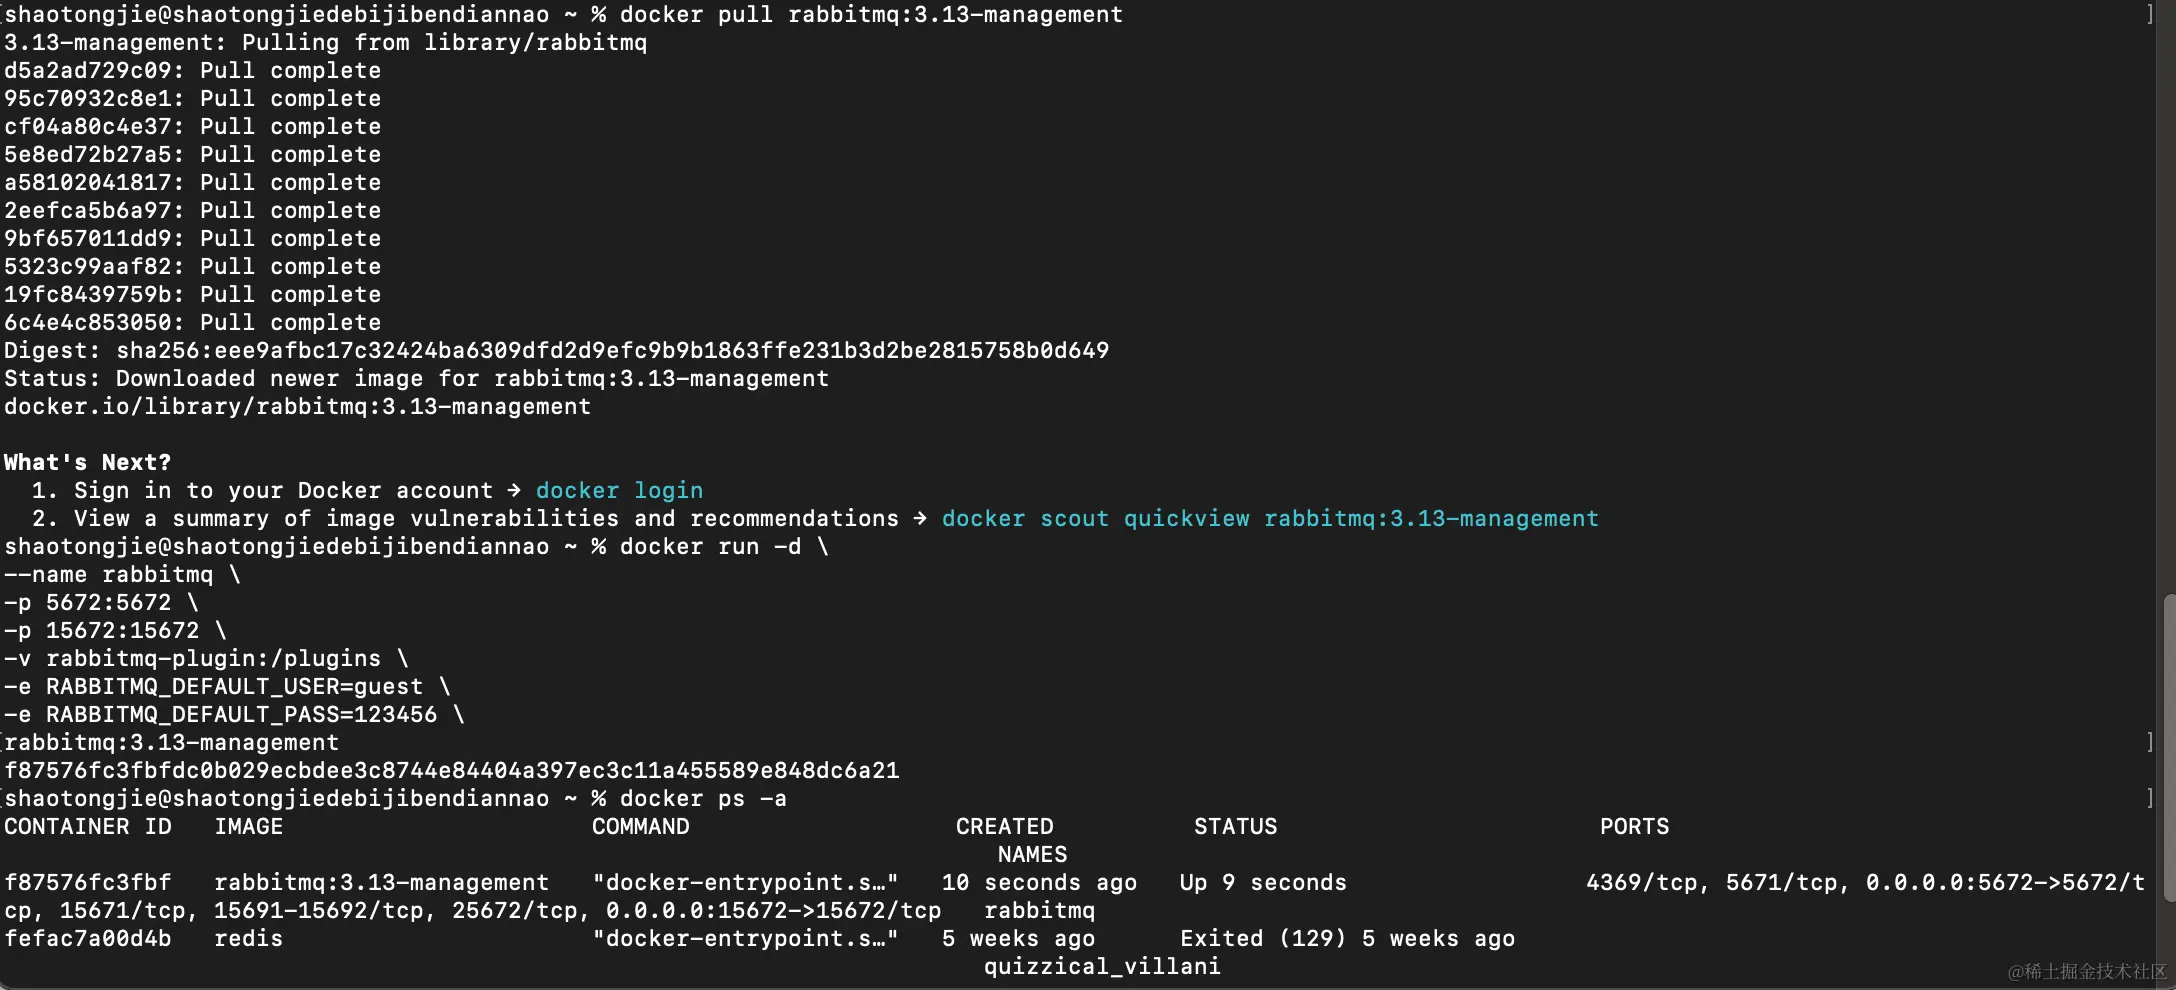Click the watermark text at bottom right
Image resolution: width=2176 pixels, height=990 pixels.
click(x=2087, y=971)
